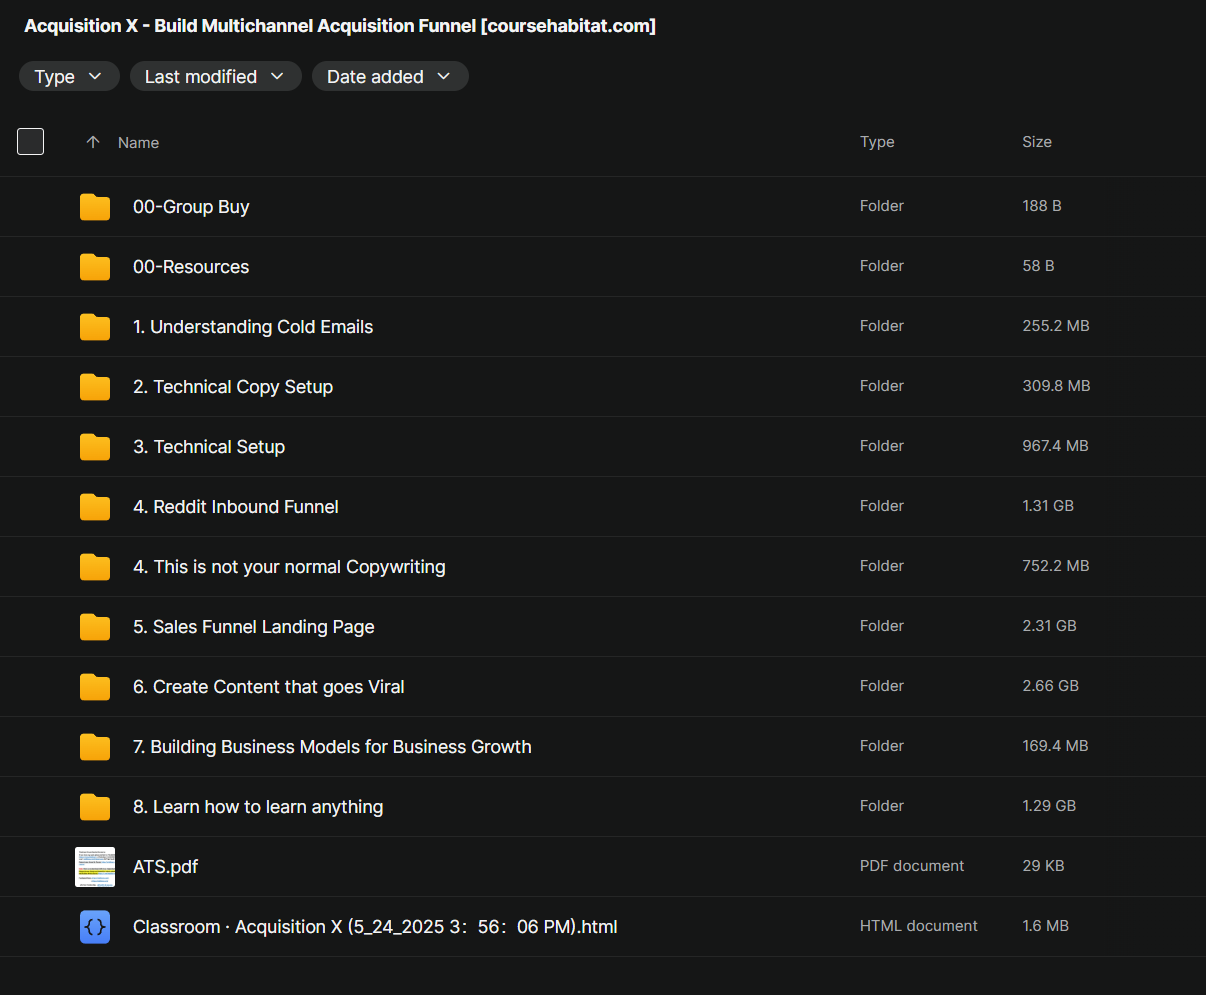Click the sort direction arrow beside Name
The image size is (1206, 995).
coord(93,142)
